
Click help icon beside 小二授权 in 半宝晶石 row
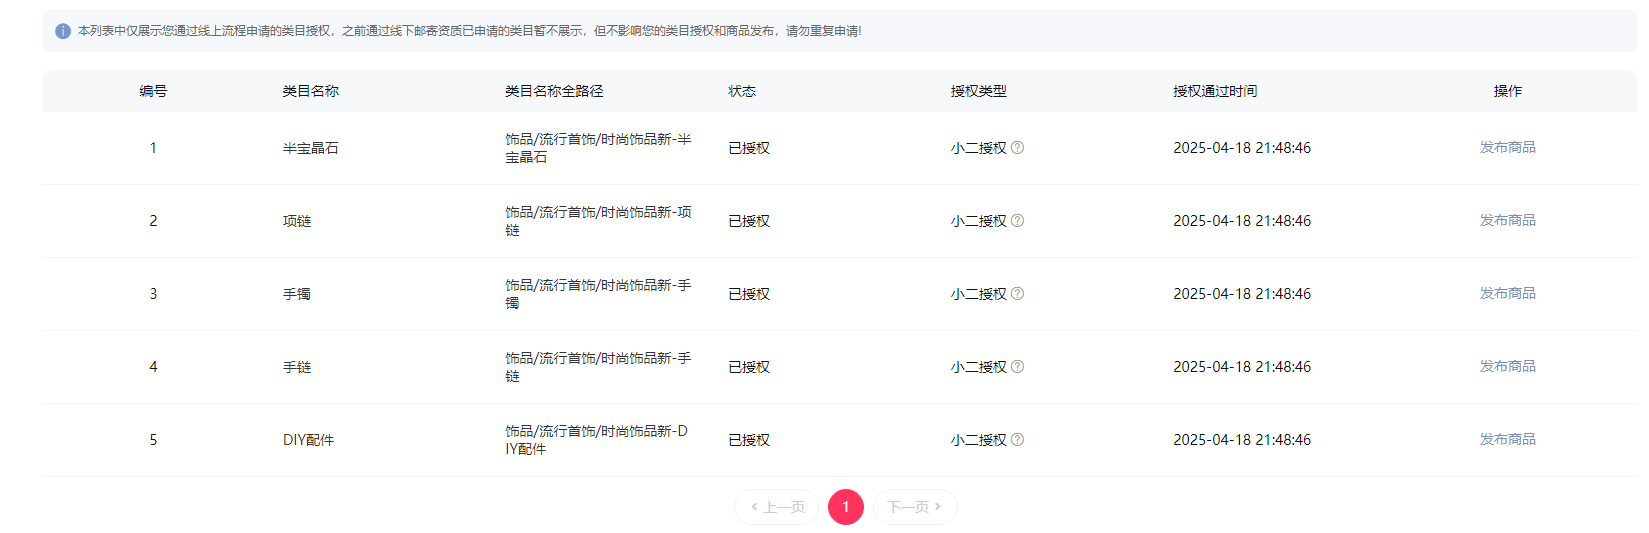pyautogui.click(x=1017, y=148)
